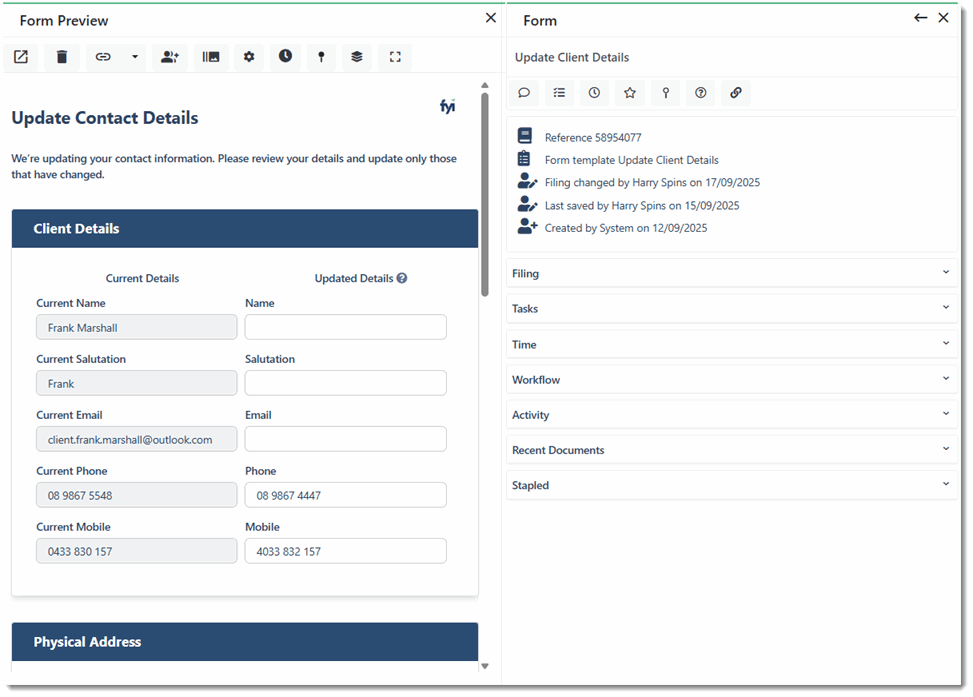Click the chain link icon in Form panel
This screenshot has width=973, height=697.
click(736, 92)
